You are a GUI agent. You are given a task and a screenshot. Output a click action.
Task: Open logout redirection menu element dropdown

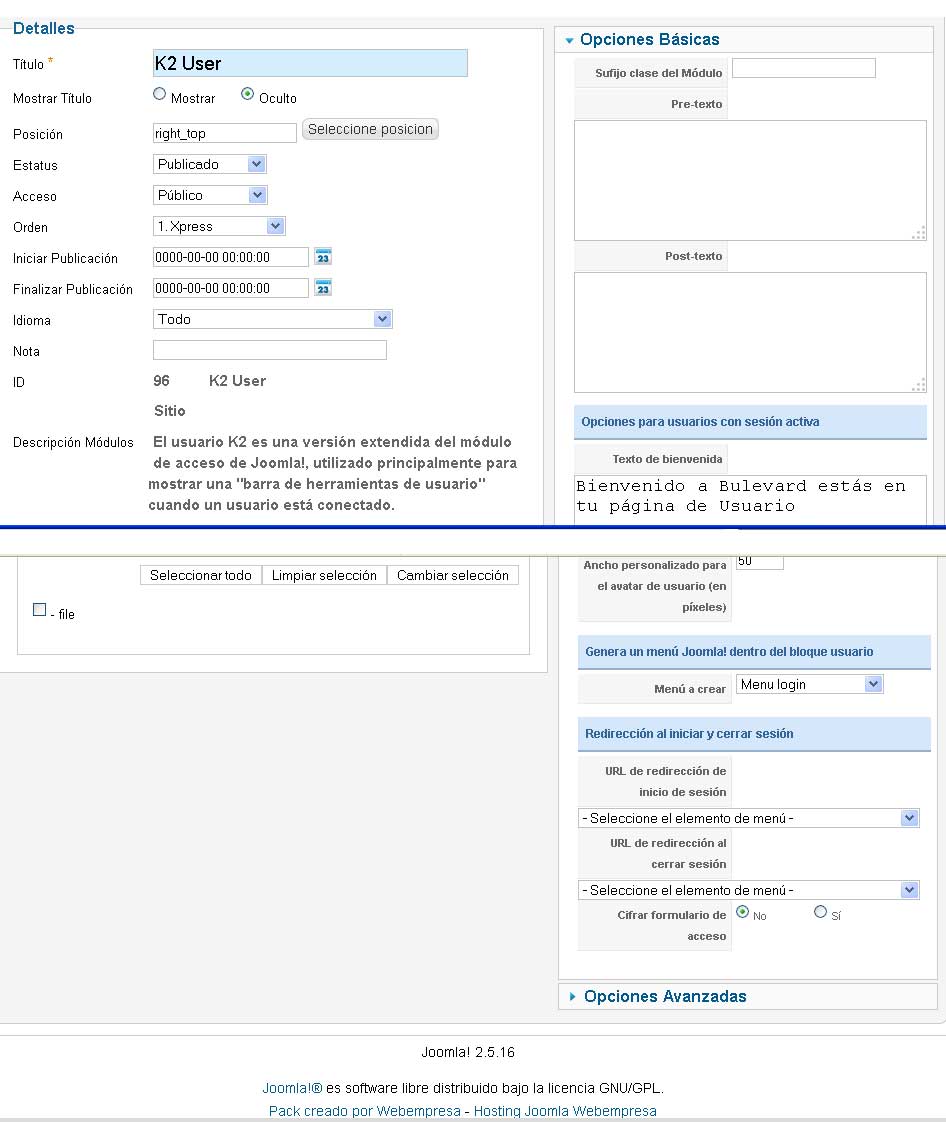tap(748, 890)
